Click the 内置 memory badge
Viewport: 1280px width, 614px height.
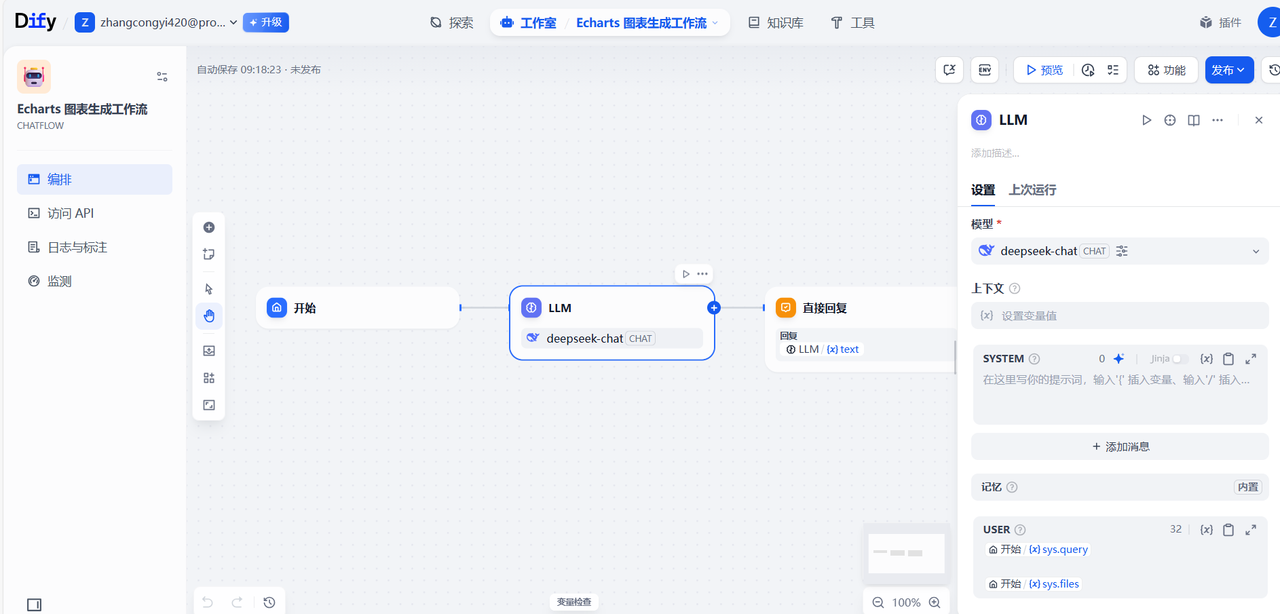click(1248, 487)
